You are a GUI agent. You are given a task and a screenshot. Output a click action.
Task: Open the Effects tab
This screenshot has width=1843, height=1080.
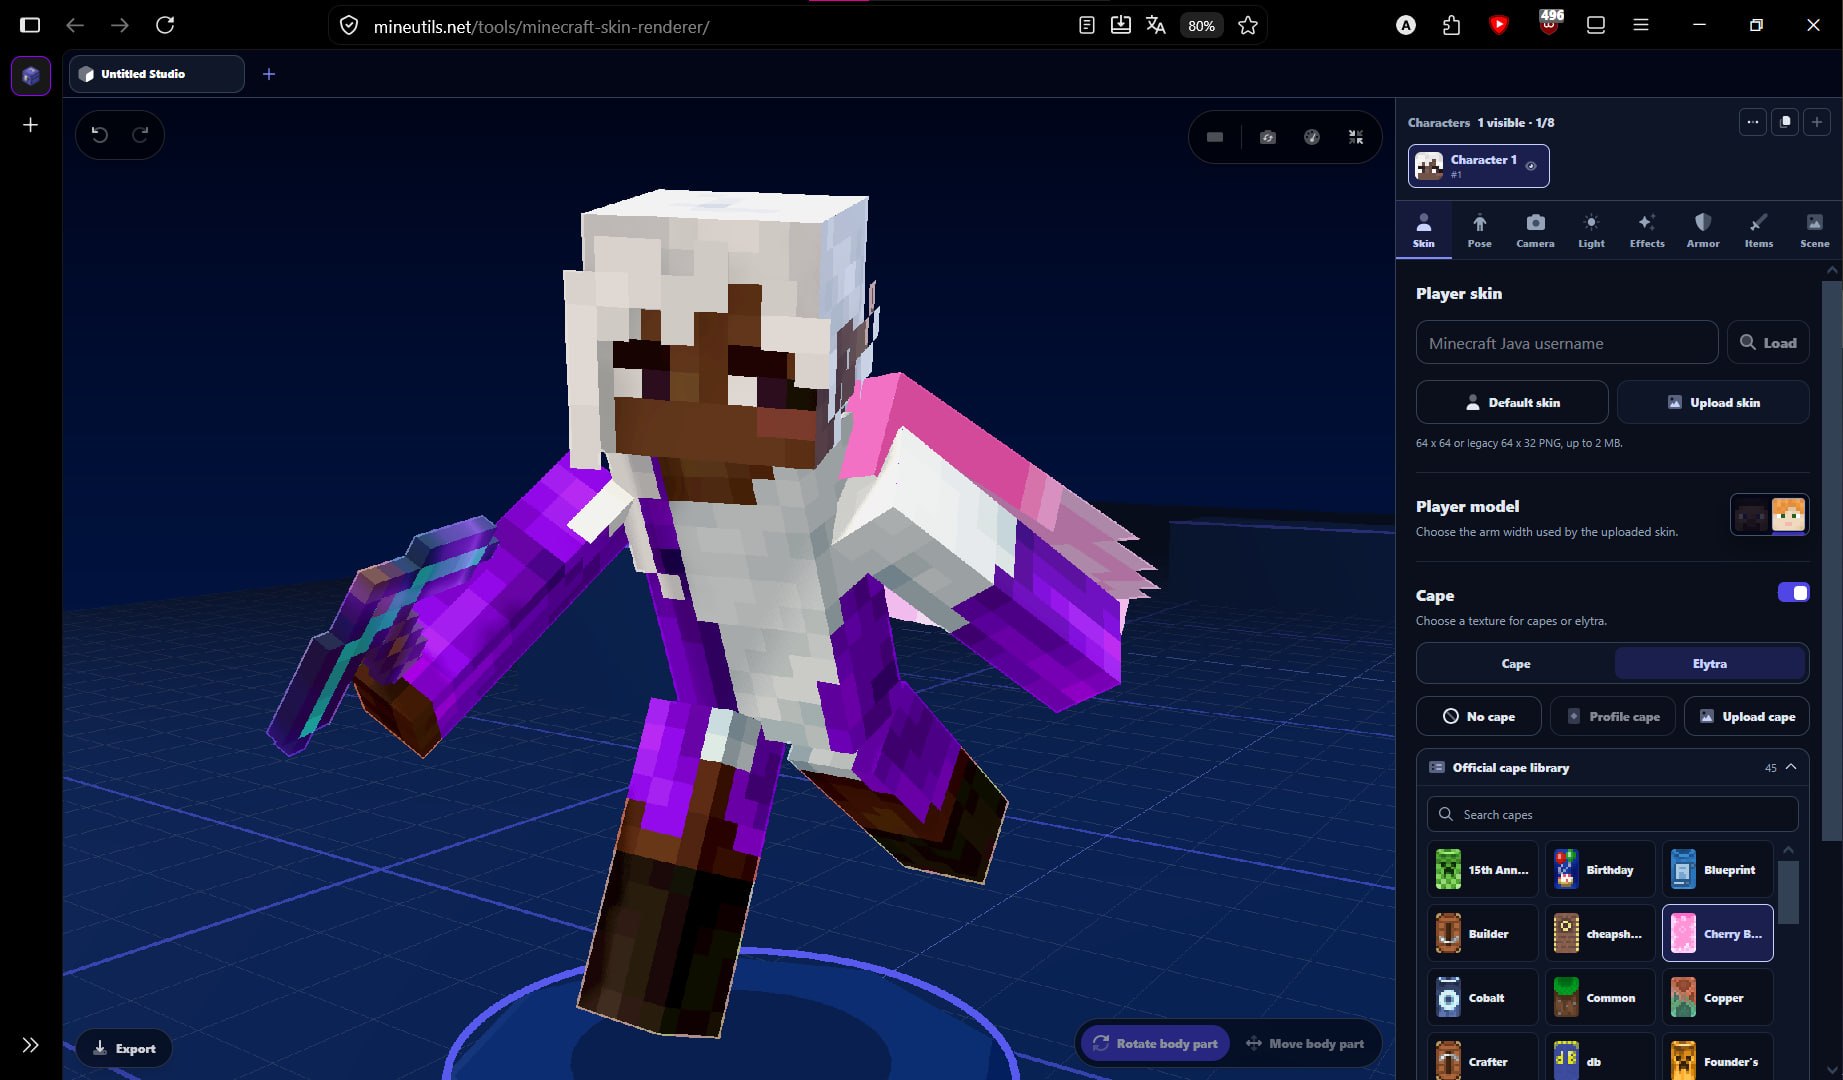1647,230
